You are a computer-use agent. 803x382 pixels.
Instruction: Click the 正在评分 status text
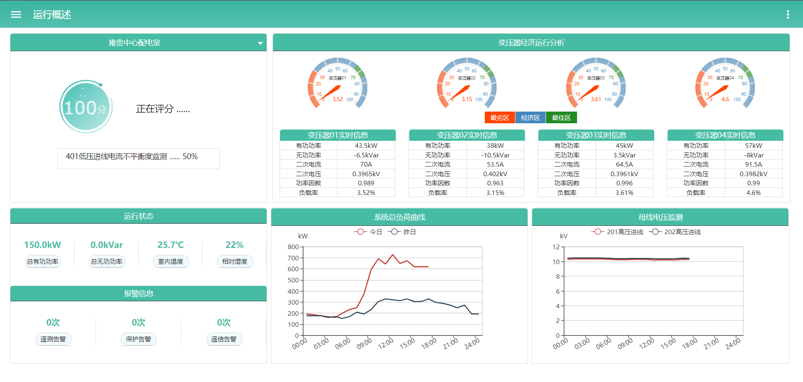click(163, 109)
